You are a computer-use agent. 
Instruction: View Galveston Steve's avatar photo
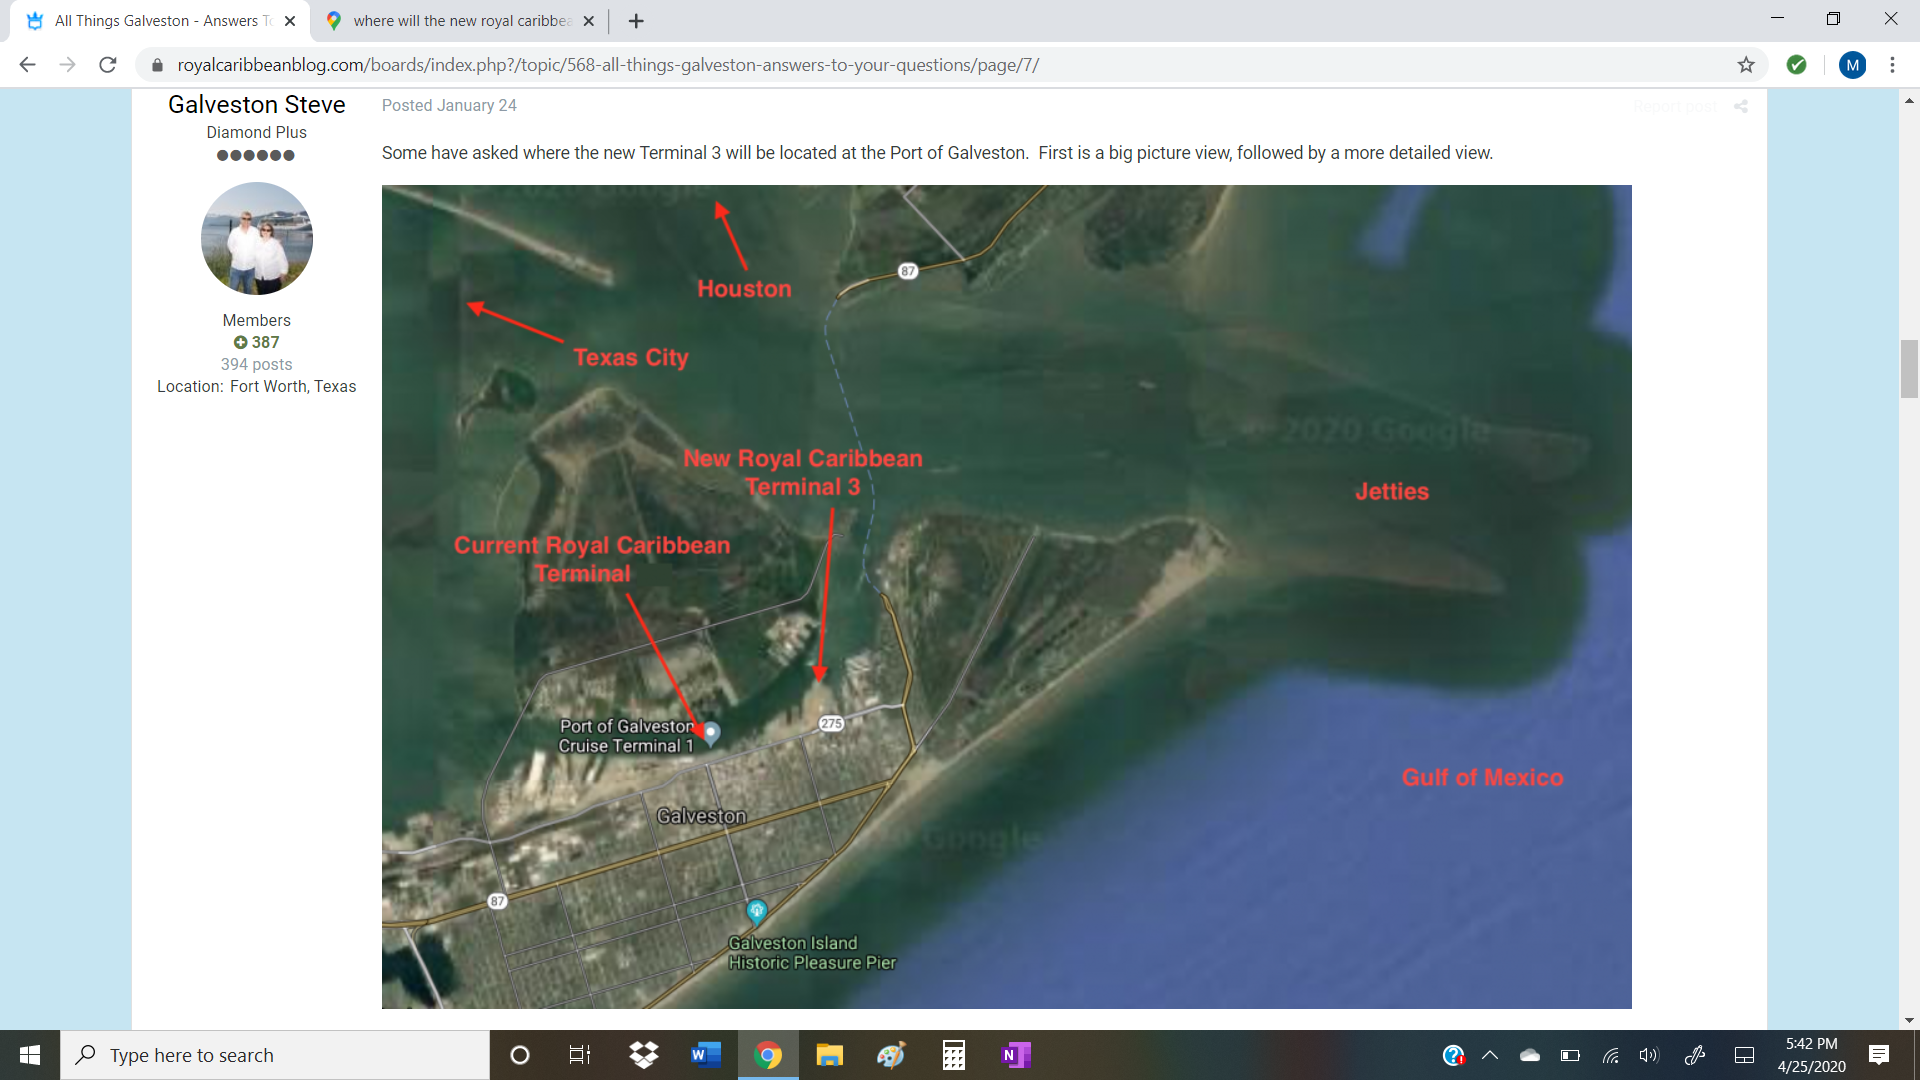tap(257, 238)
